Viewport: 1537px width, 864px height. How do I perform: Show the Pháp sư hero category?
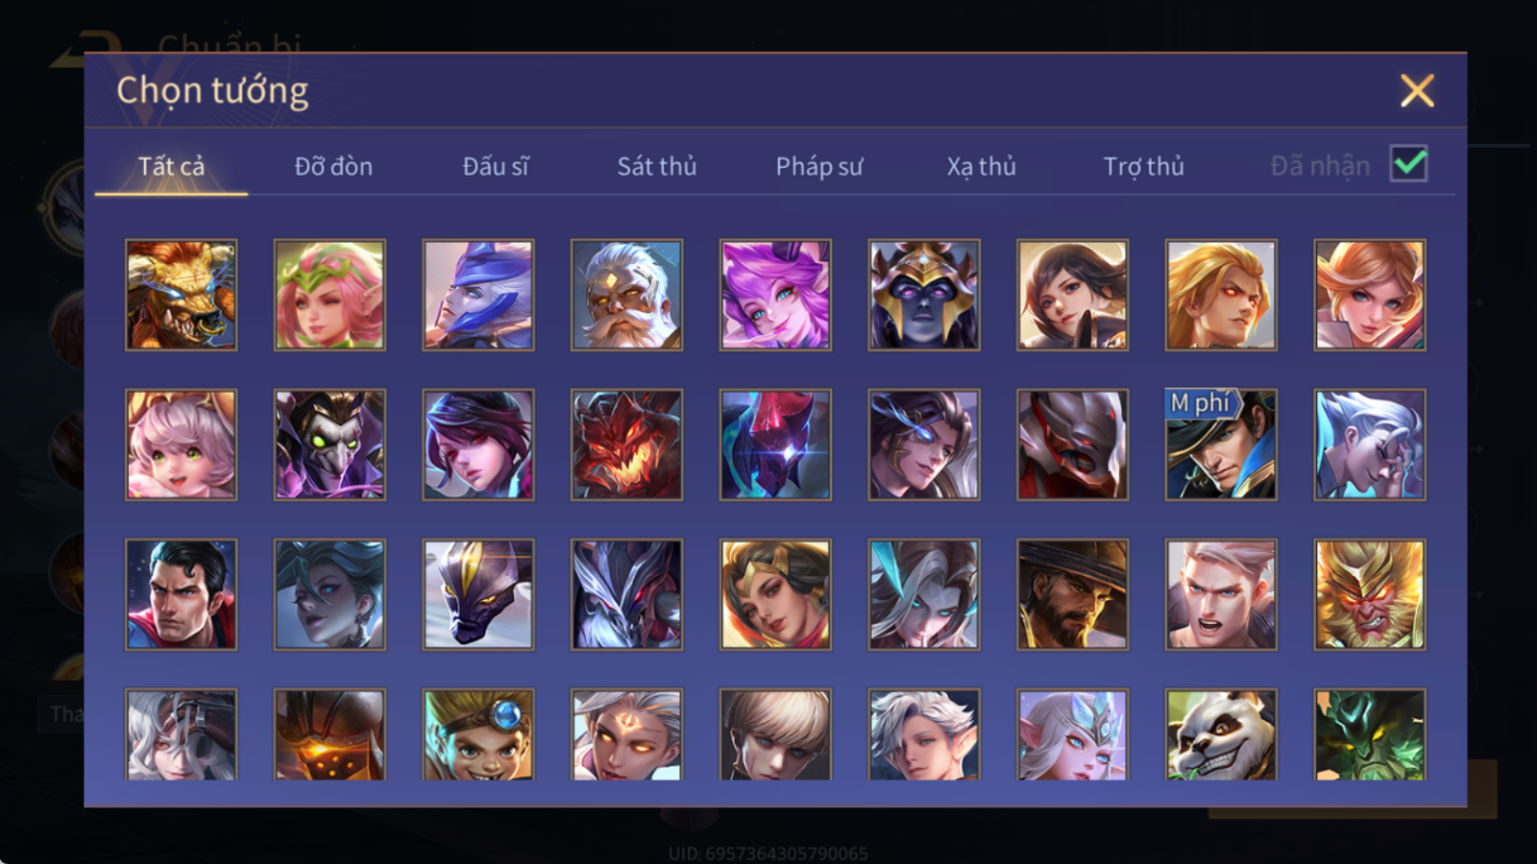[x=819, y=166]
